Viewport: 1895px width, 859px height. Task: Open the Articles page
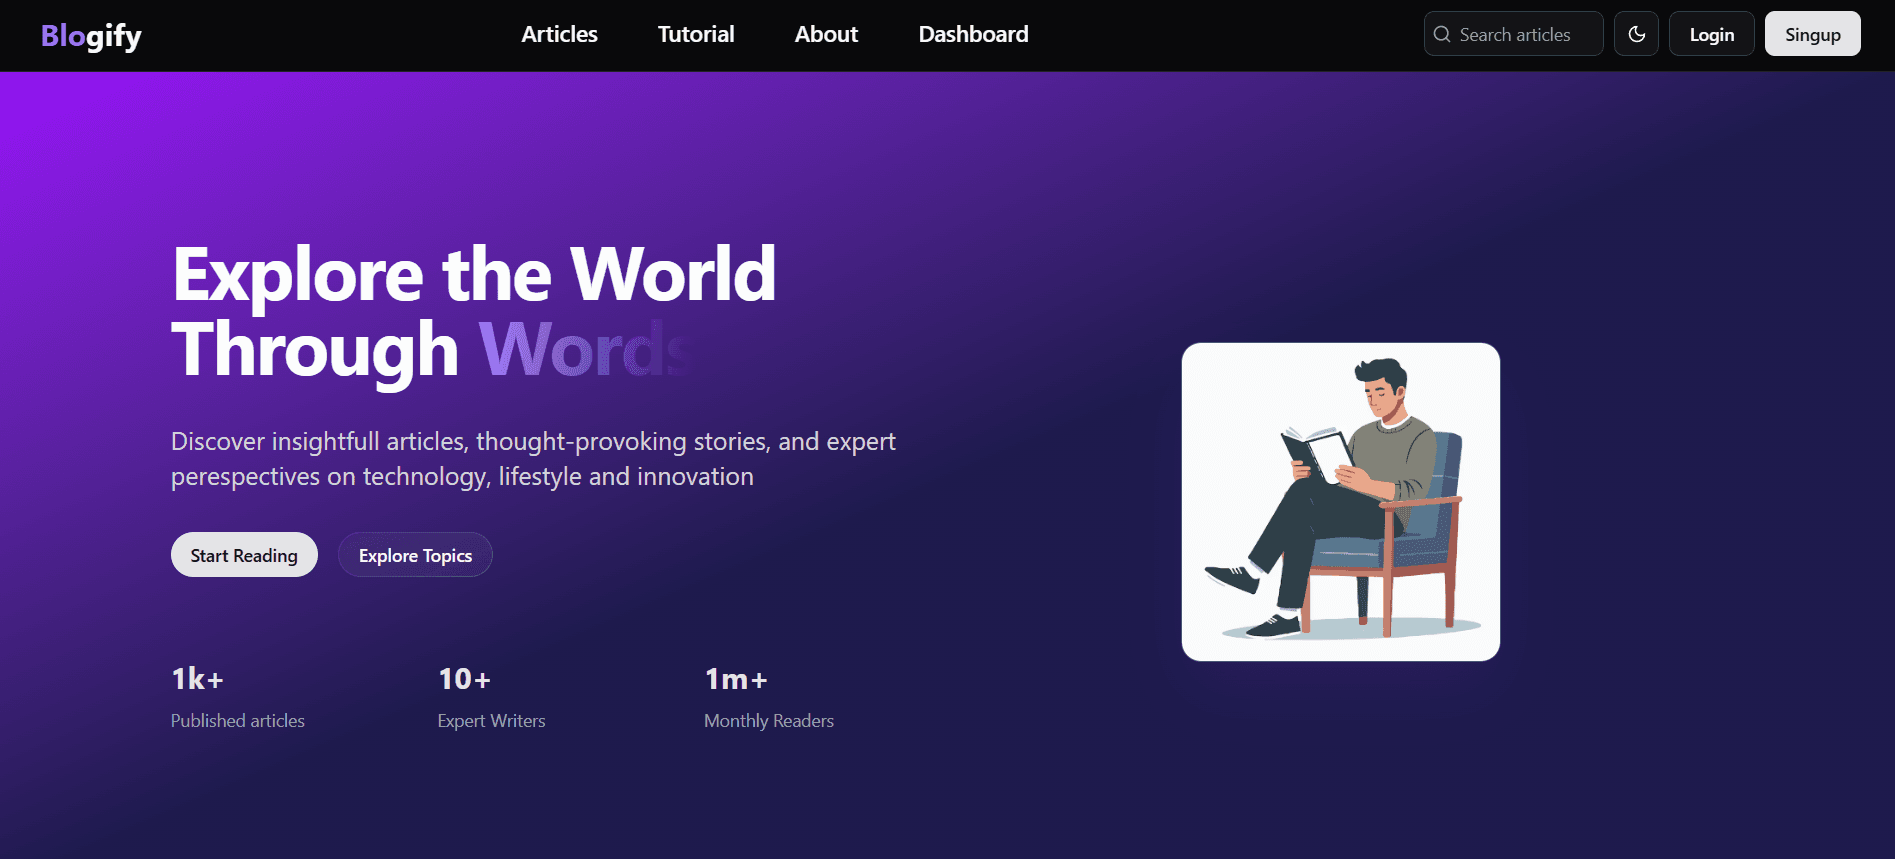pyautogui.click(x=559, y=34)
